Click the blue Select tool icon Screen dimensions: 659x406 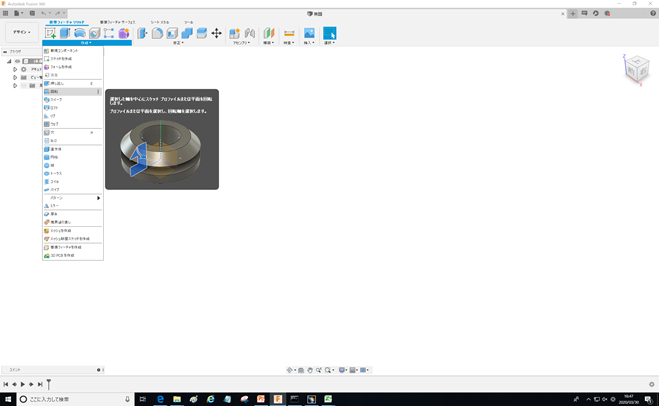pos(330,33)
